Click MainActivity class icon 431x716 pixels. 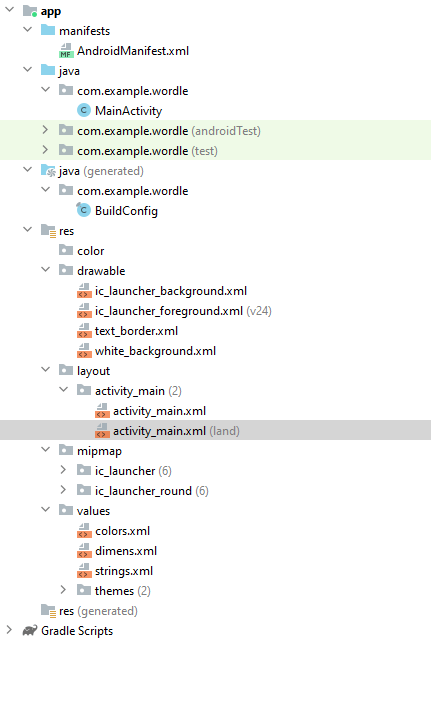[x=84, y=111]
